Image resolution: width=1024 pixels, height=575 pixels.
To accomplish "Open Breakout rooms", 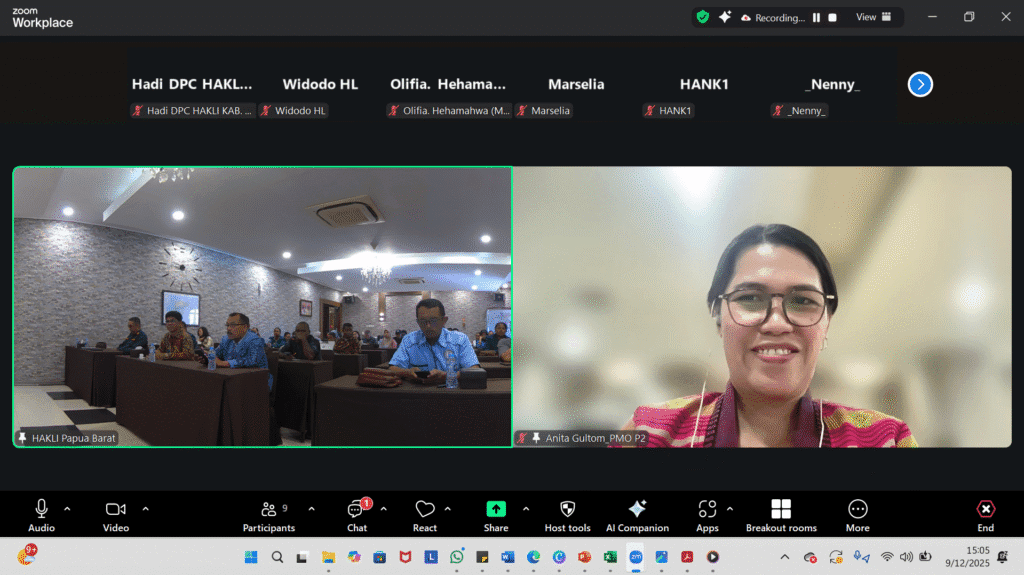I will [x=781, y=515].
